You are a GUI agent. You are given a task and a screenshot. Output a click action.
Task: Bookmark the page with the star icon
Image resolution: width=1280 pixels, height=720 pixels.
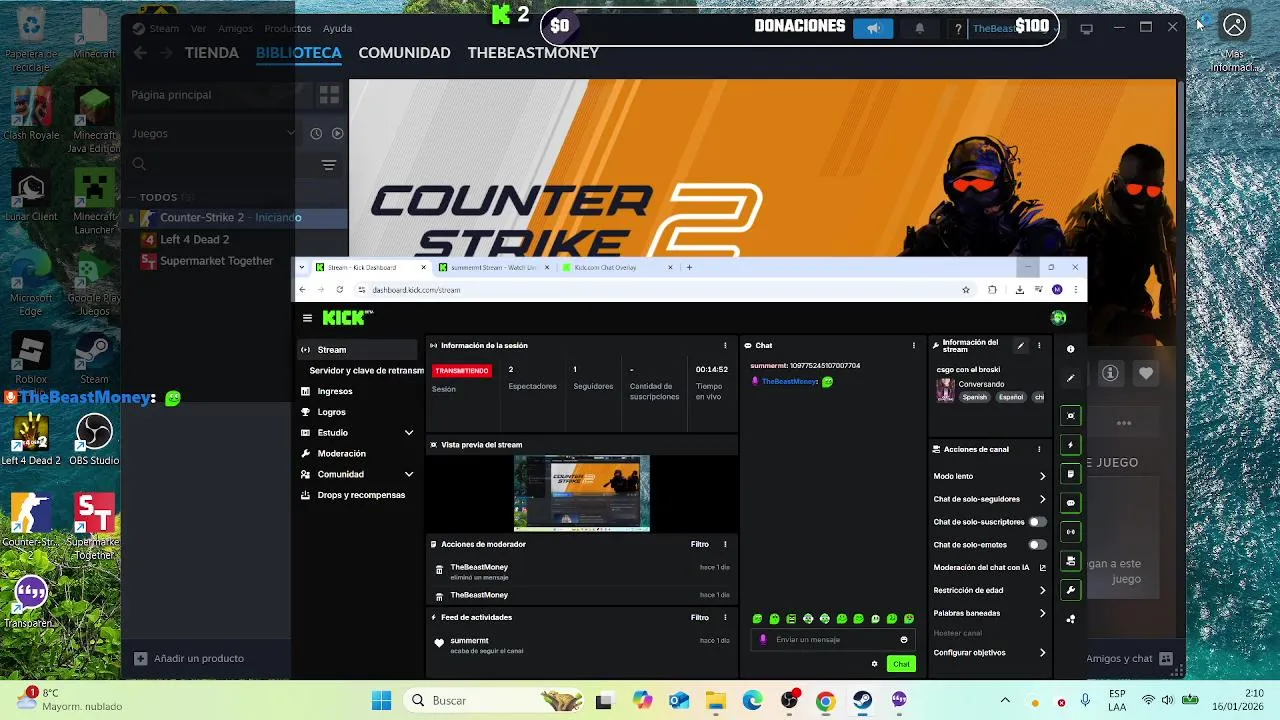point(966,290)
